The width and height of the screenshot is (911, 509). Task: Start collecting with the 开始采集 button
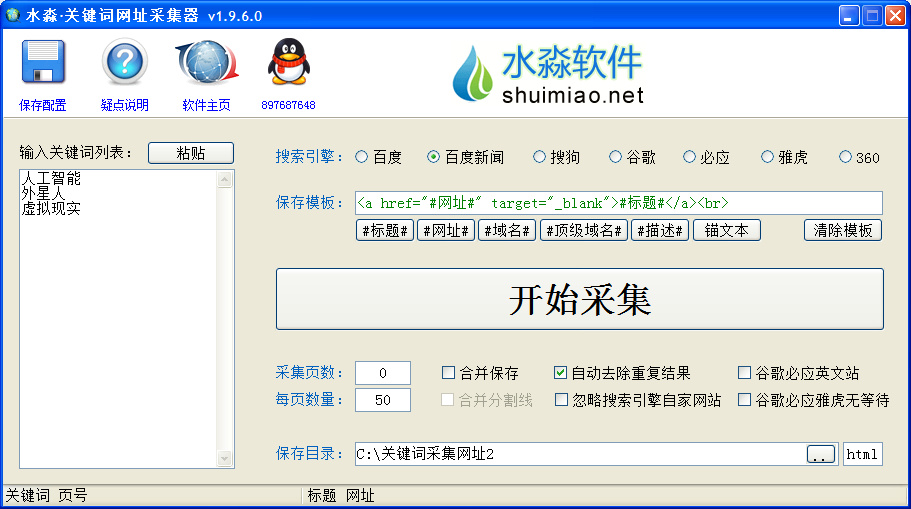pyautogui.click(x=579, y=299)
